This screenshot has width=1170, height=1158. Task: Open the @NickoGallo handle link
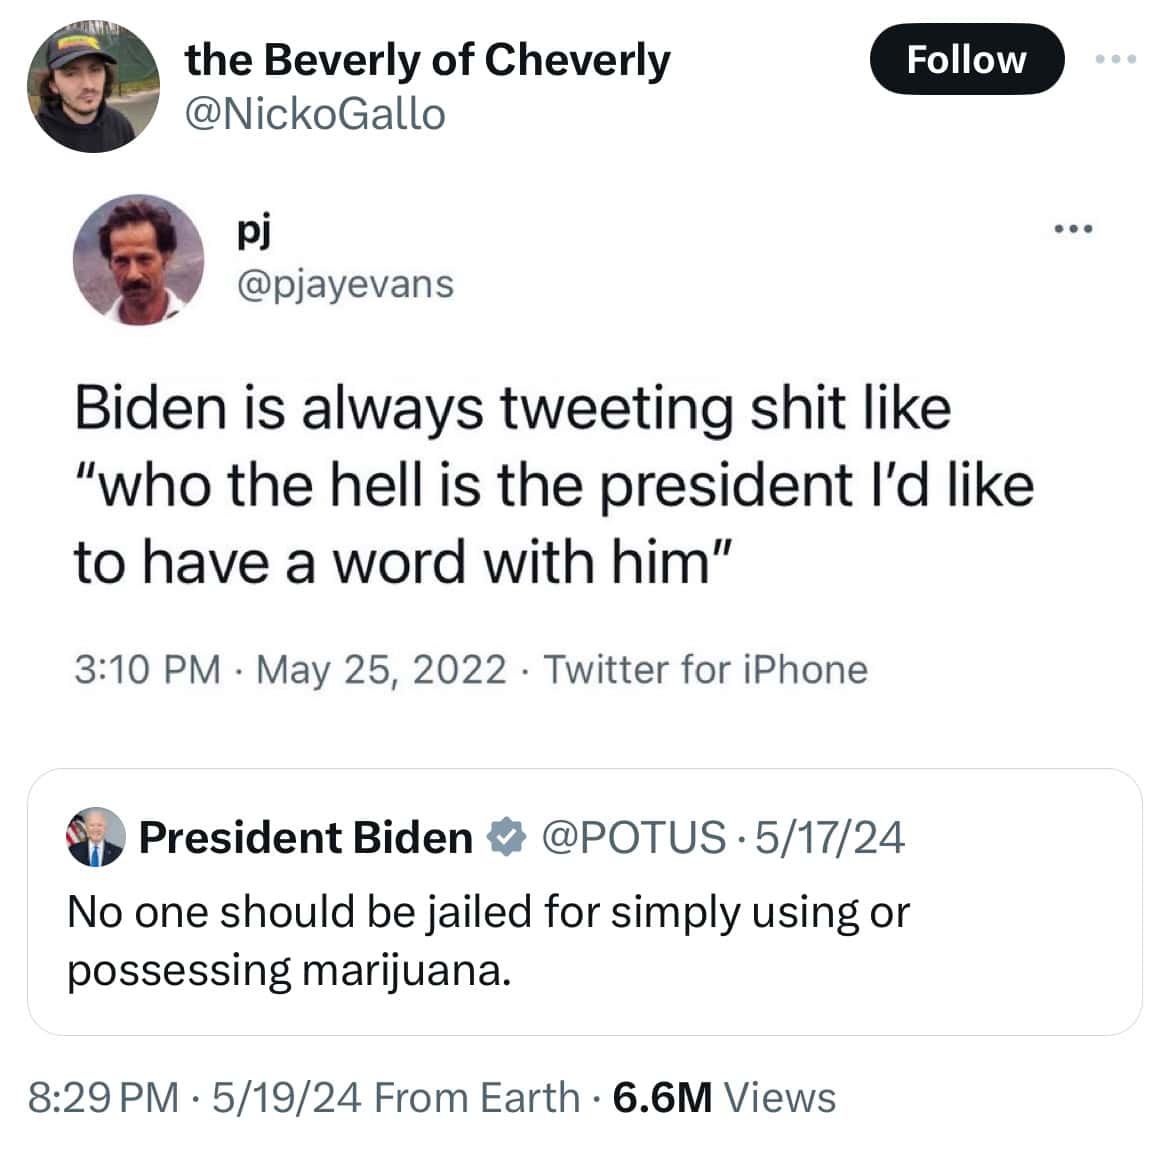315,114
